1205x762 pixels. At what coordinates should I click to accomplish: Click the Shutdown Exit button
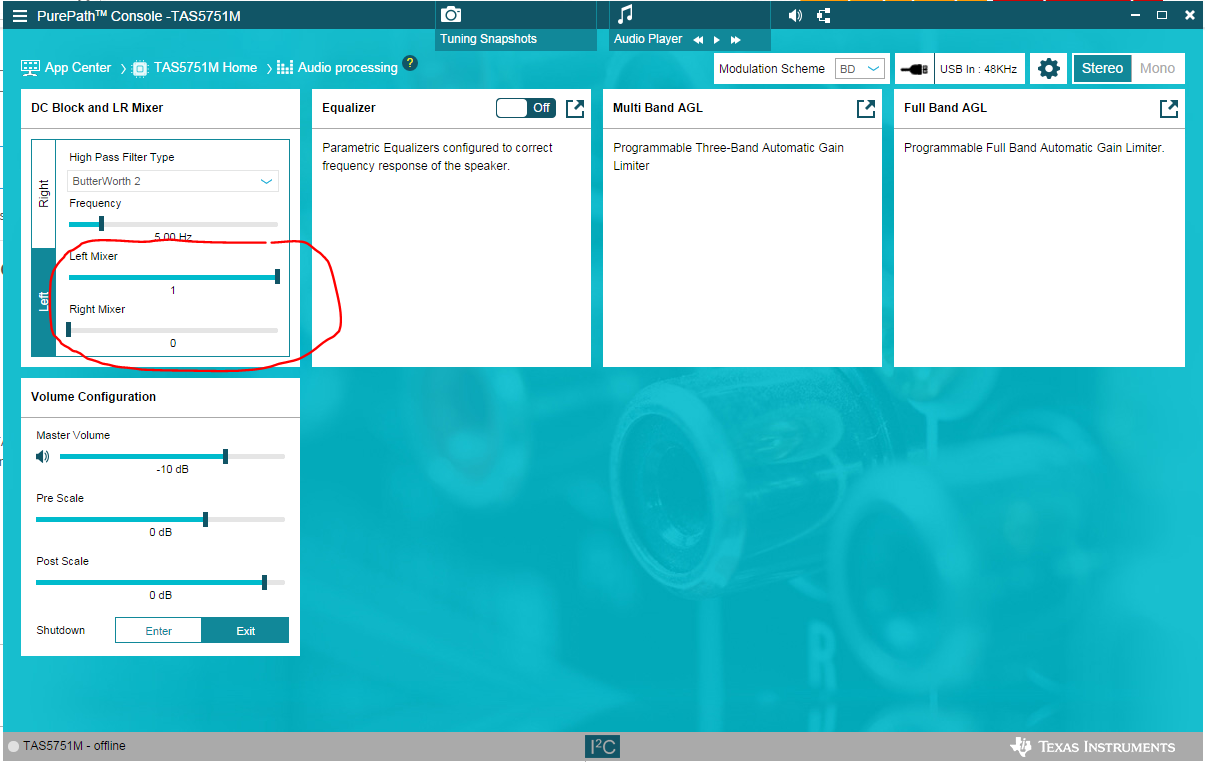[x=246, y=630]
